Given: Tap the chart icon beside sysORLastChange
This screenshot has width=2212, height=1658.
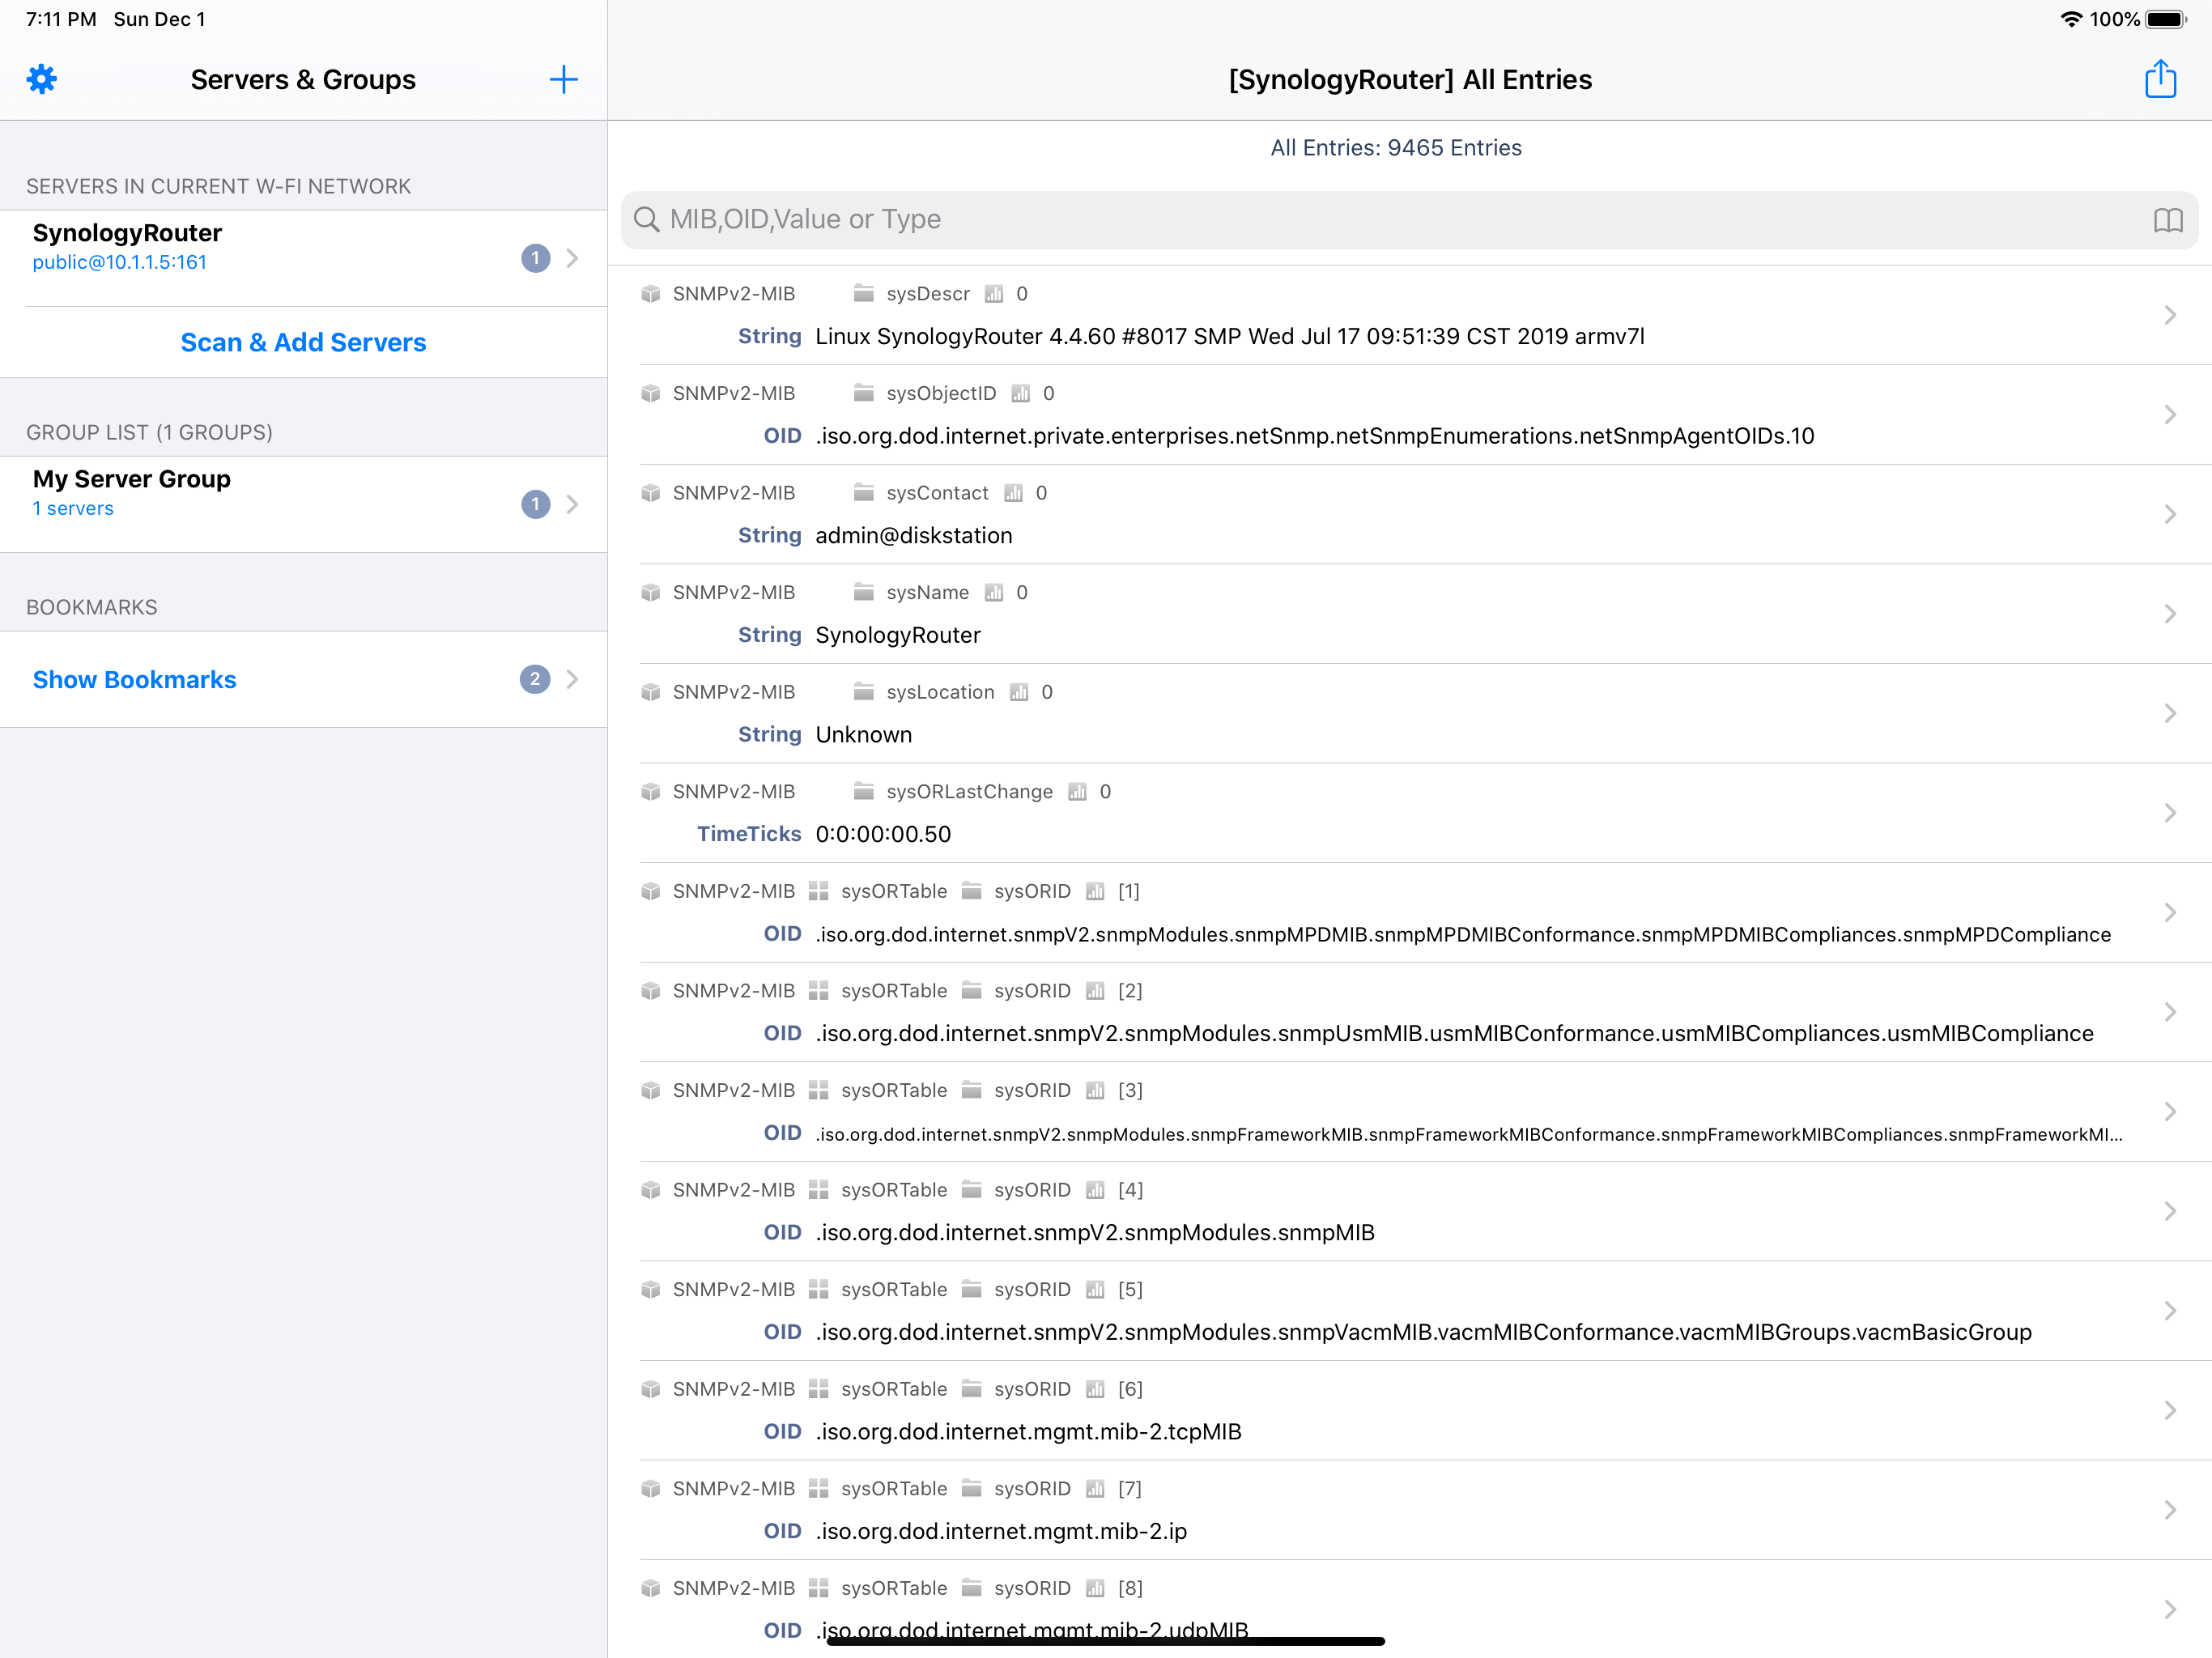Looking at the screenshot, I should pos(1077,792).
